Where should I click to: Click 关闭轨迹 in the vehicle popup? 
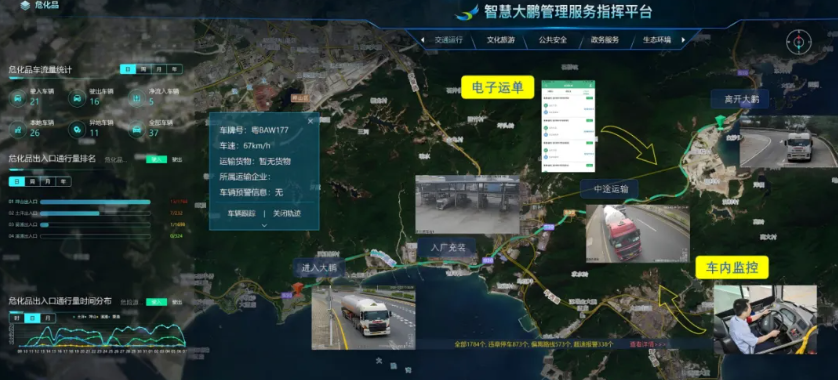(x=287, y=213)
